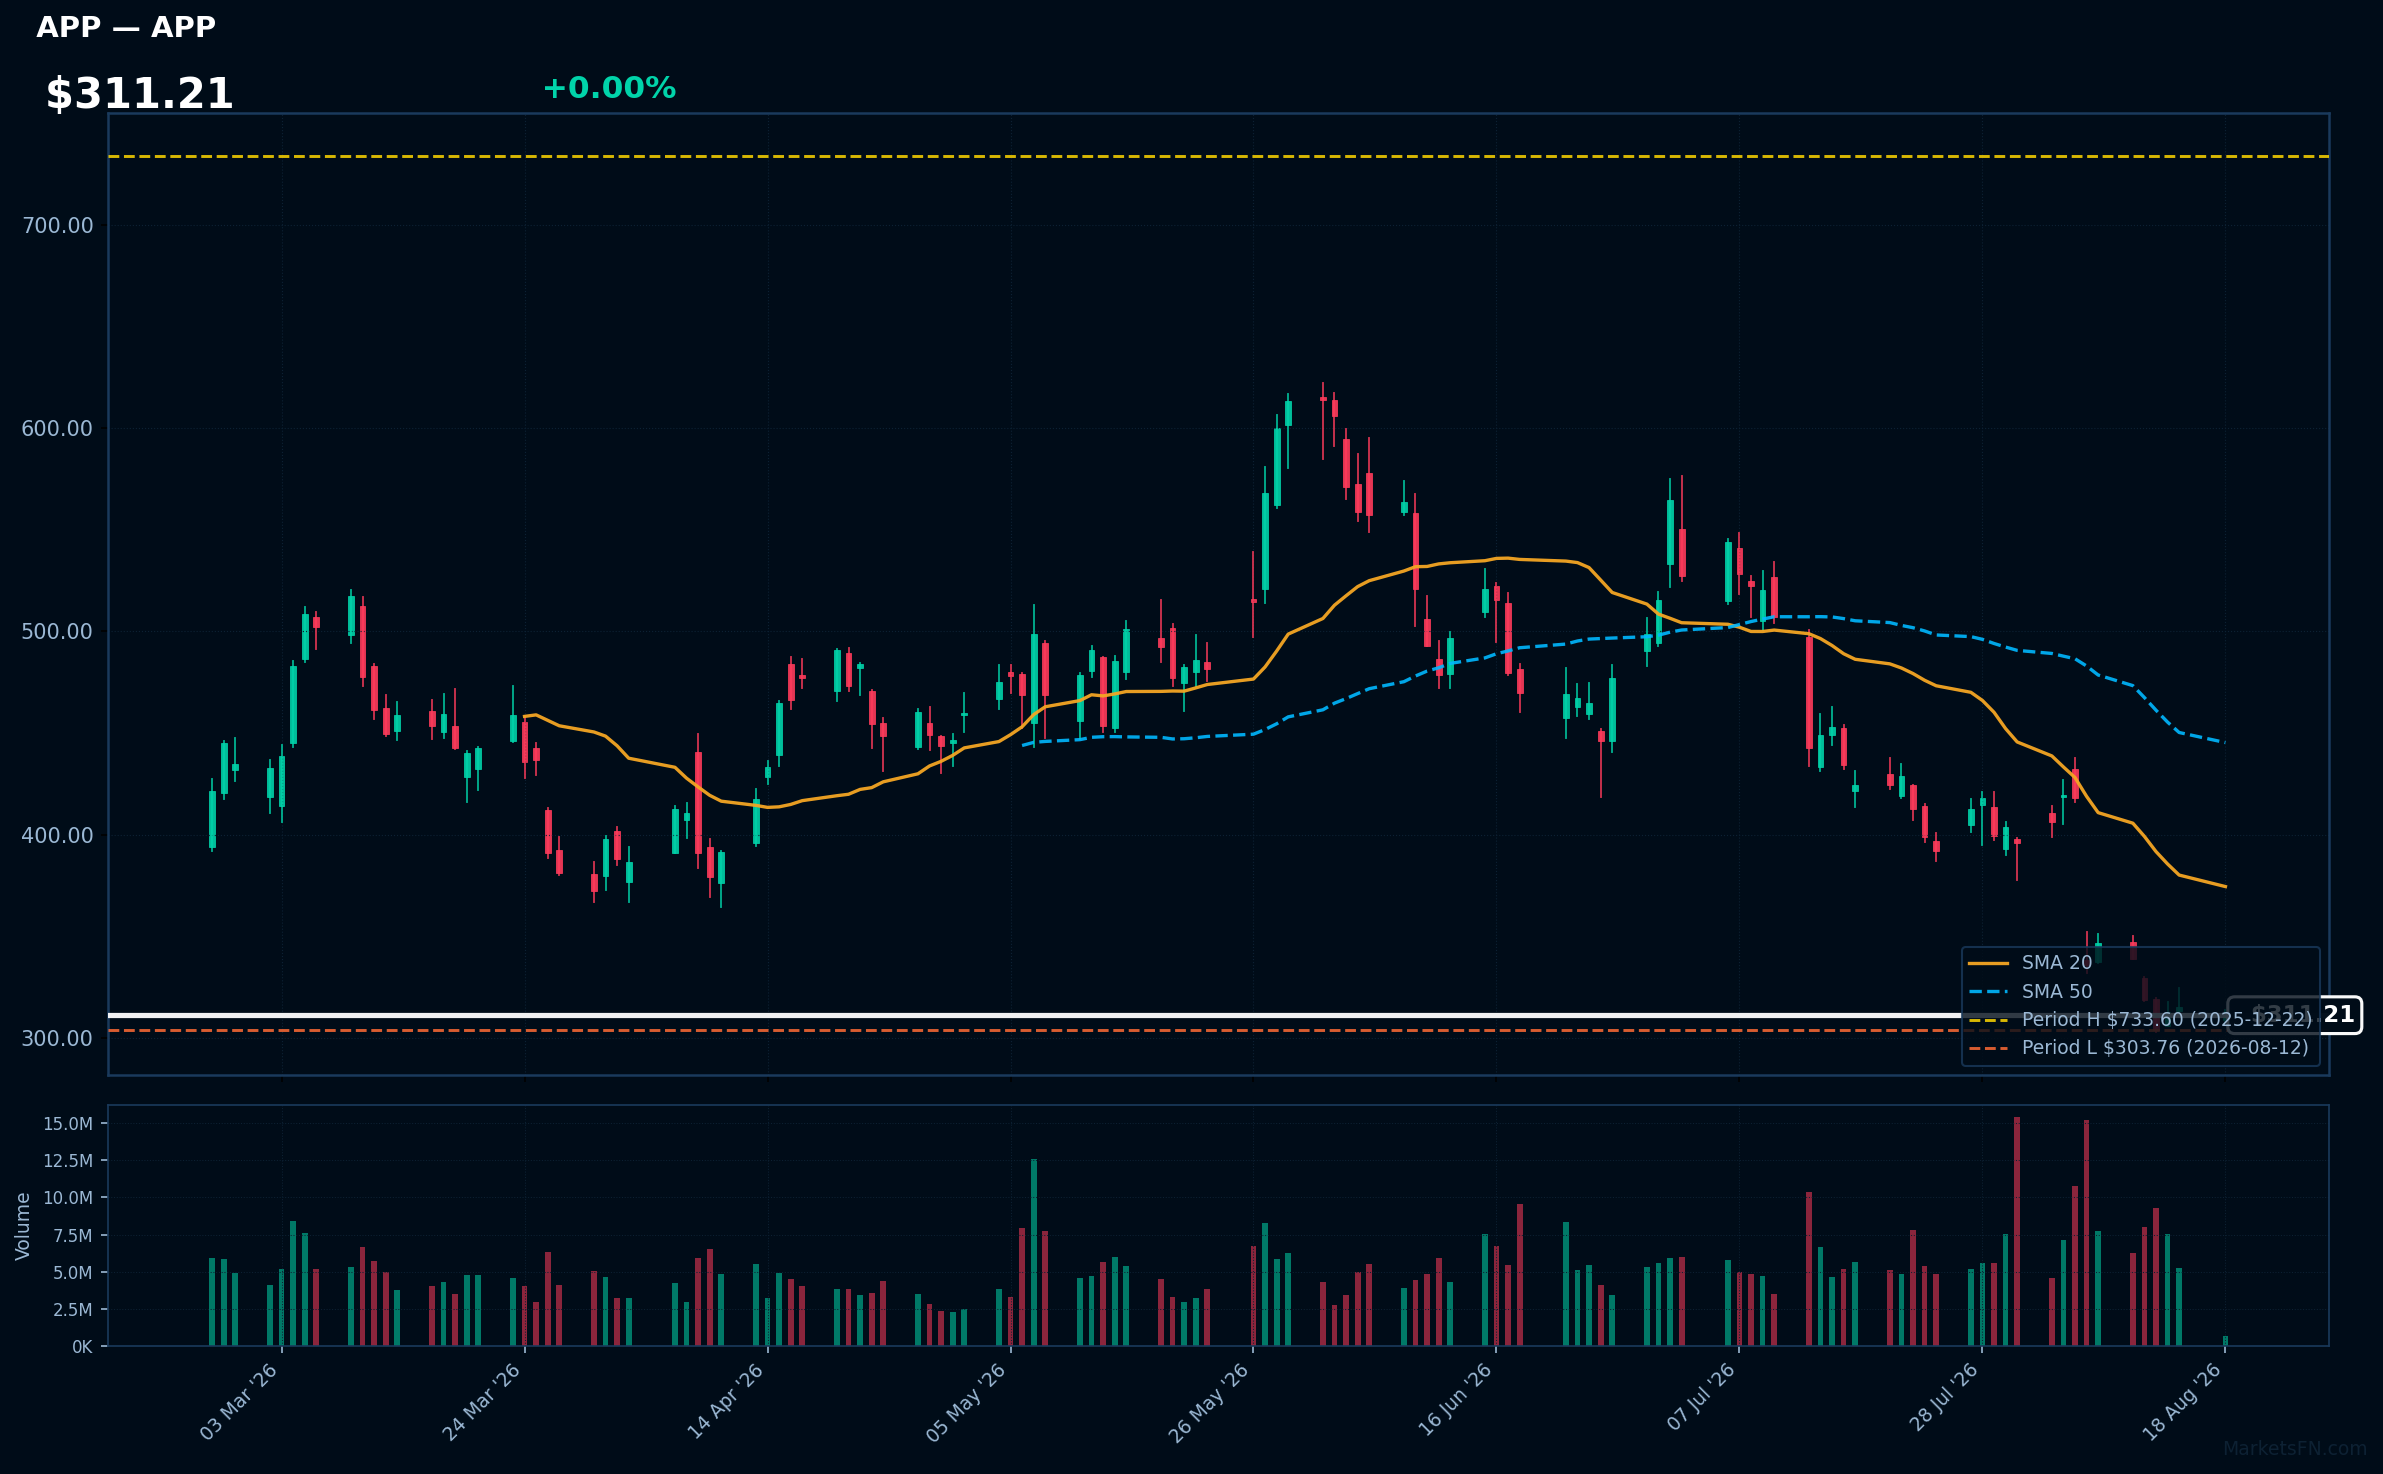Click the 300.00 price axis label
Image resolution: width=2383 pixels, height=1474 pixels.
57,1038
